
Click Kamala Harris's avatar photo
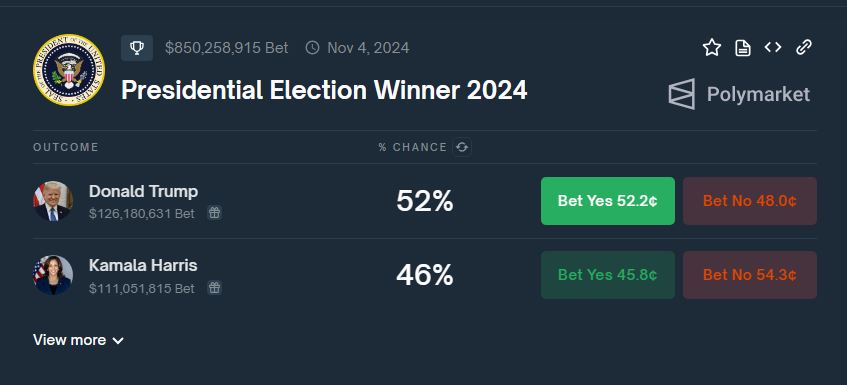pyautogui.click(x=52, y=275)
